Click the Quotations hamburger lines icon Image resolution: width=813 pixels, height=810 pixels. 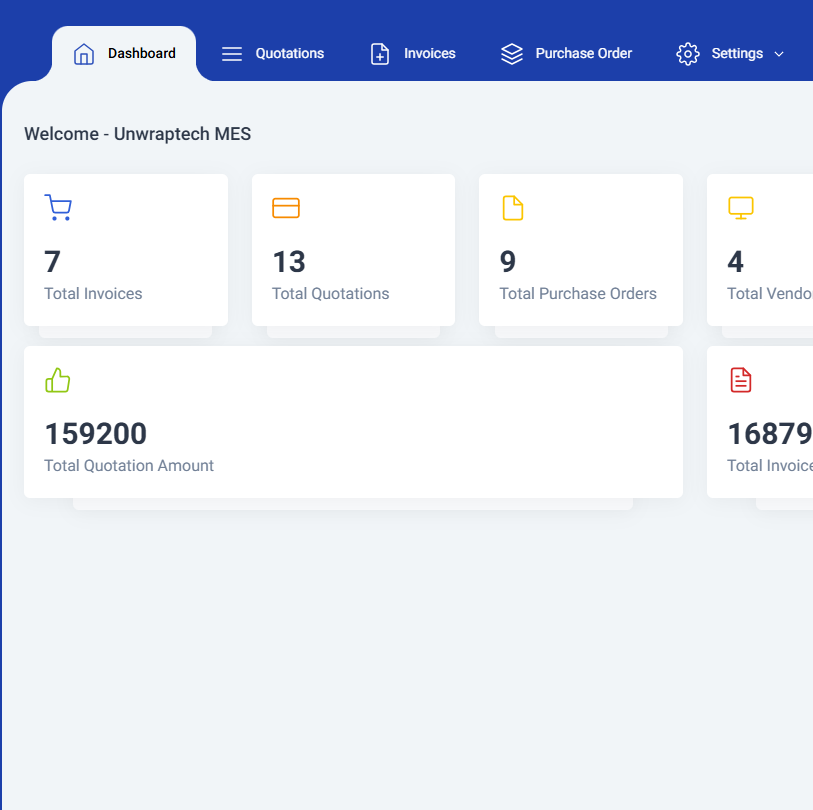[232, 54]
